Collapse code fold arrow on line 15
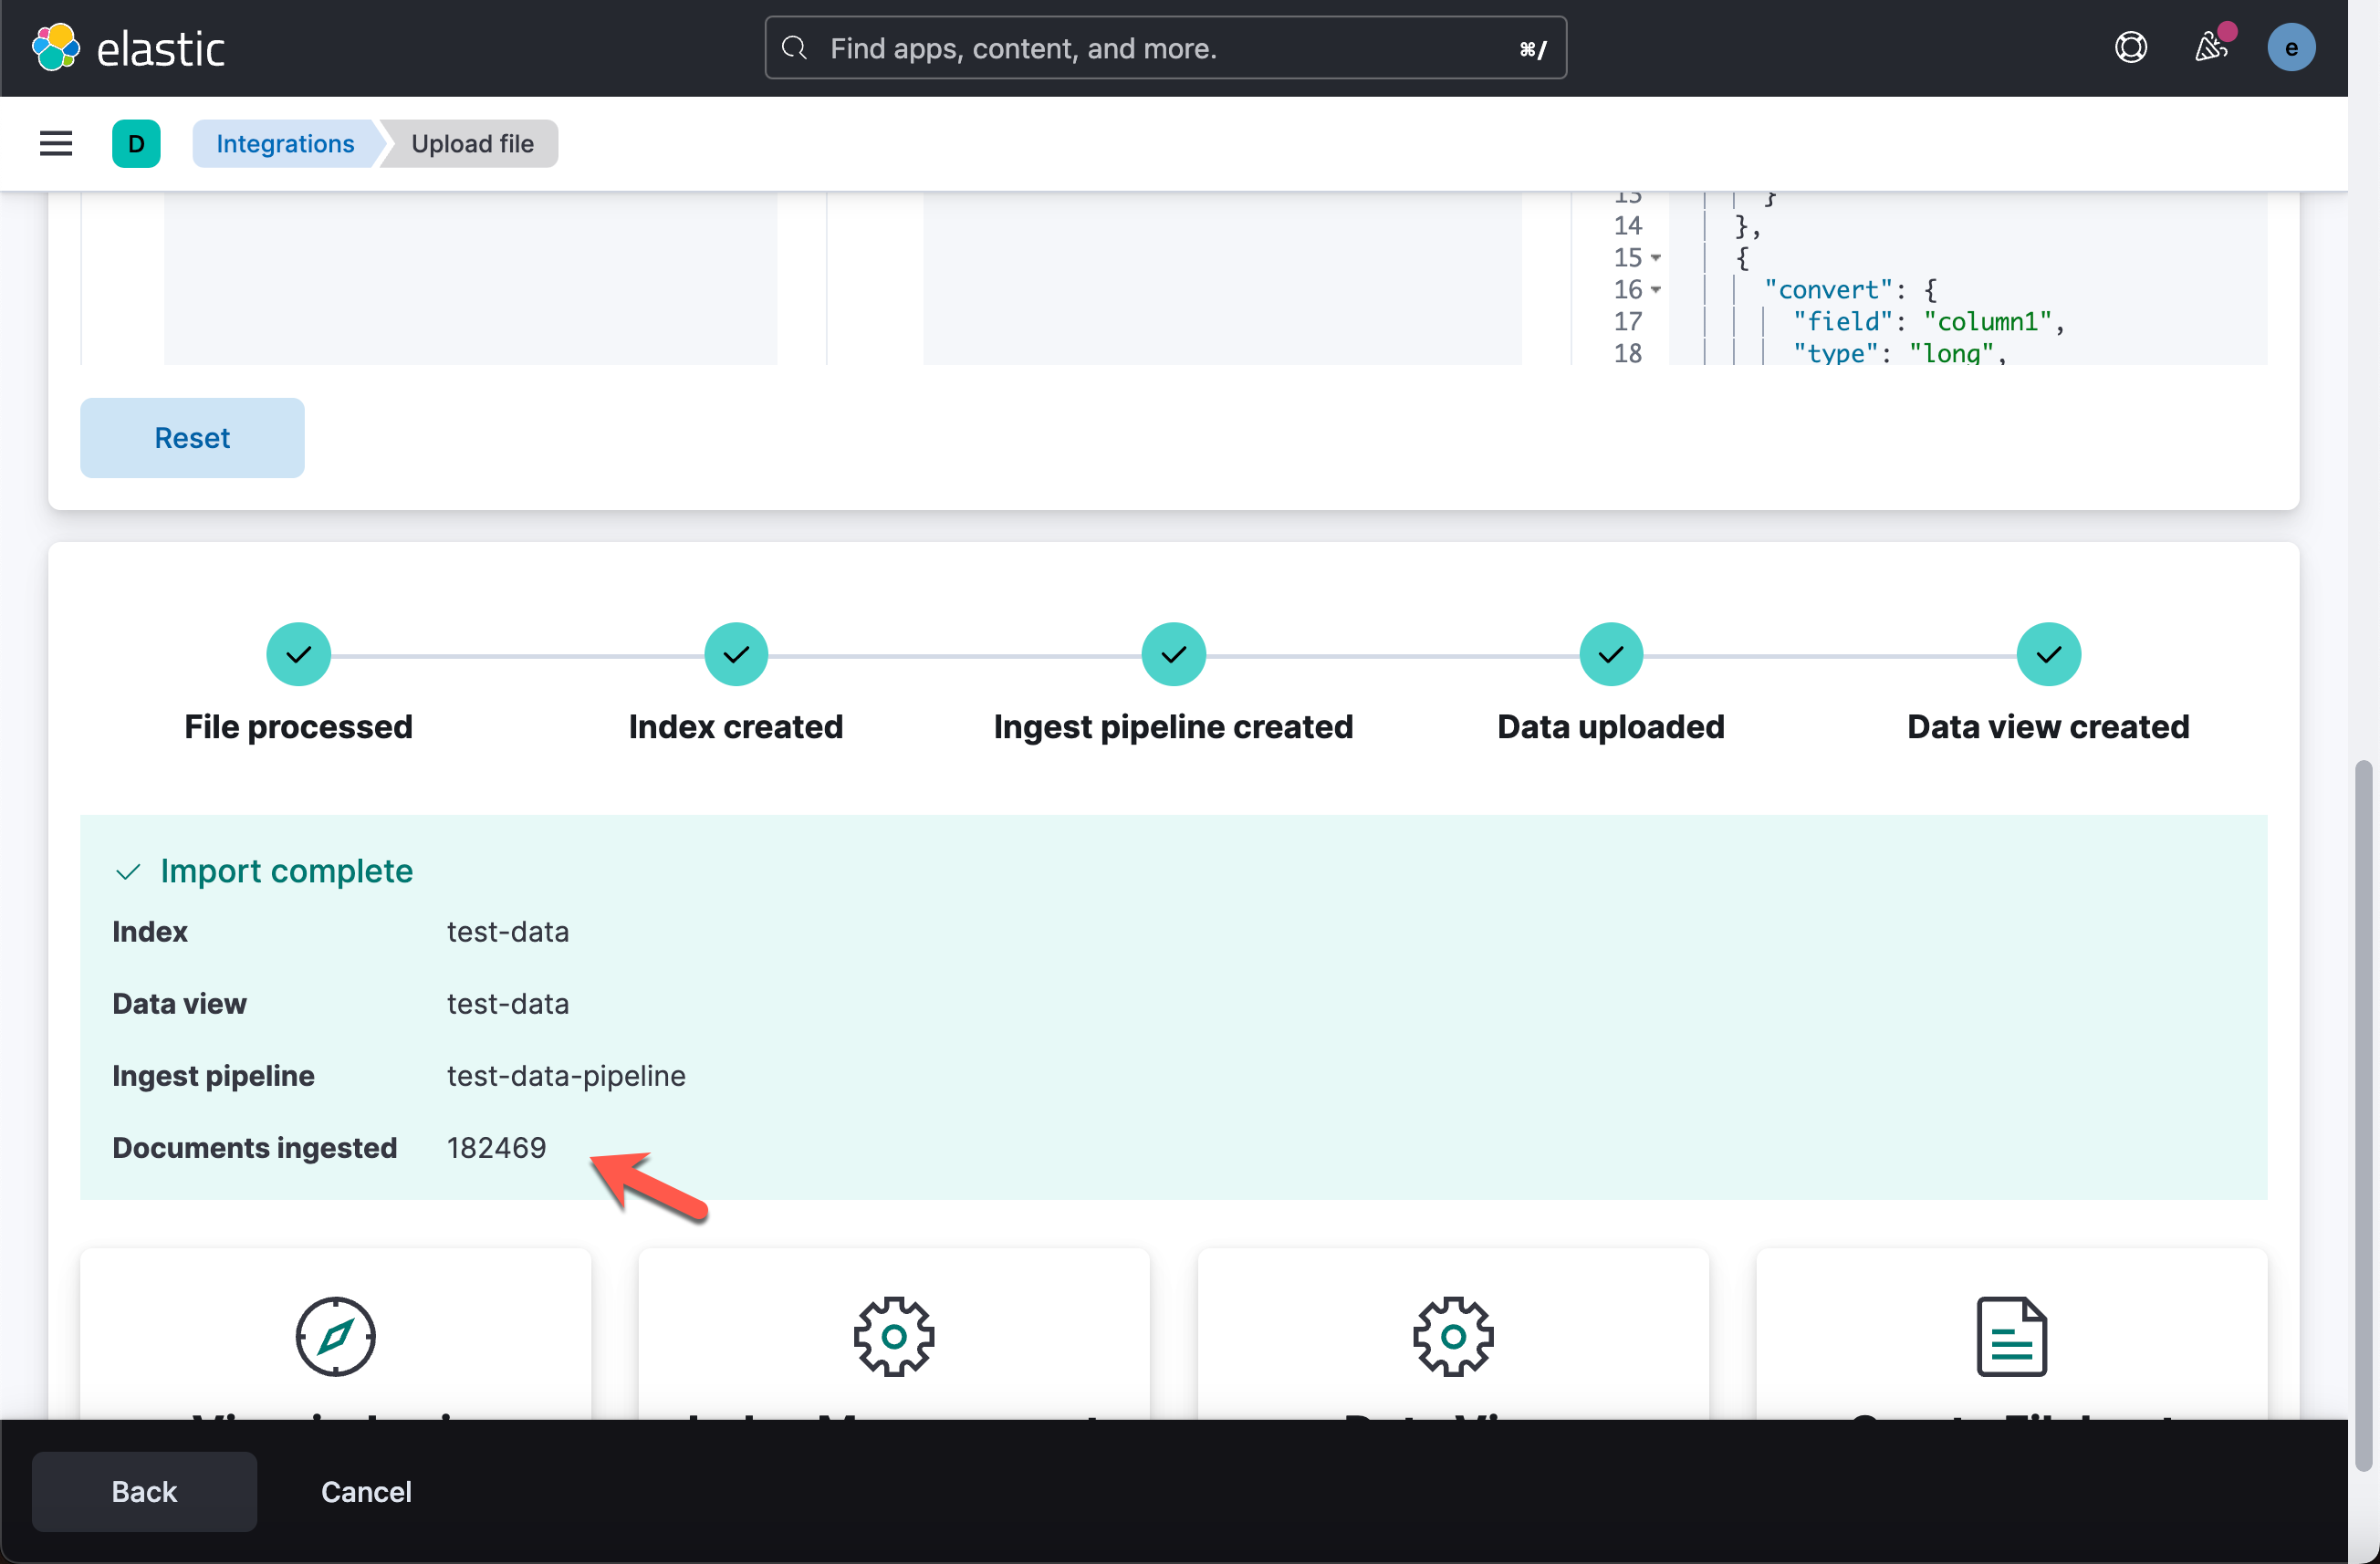 click(1656, 258)
